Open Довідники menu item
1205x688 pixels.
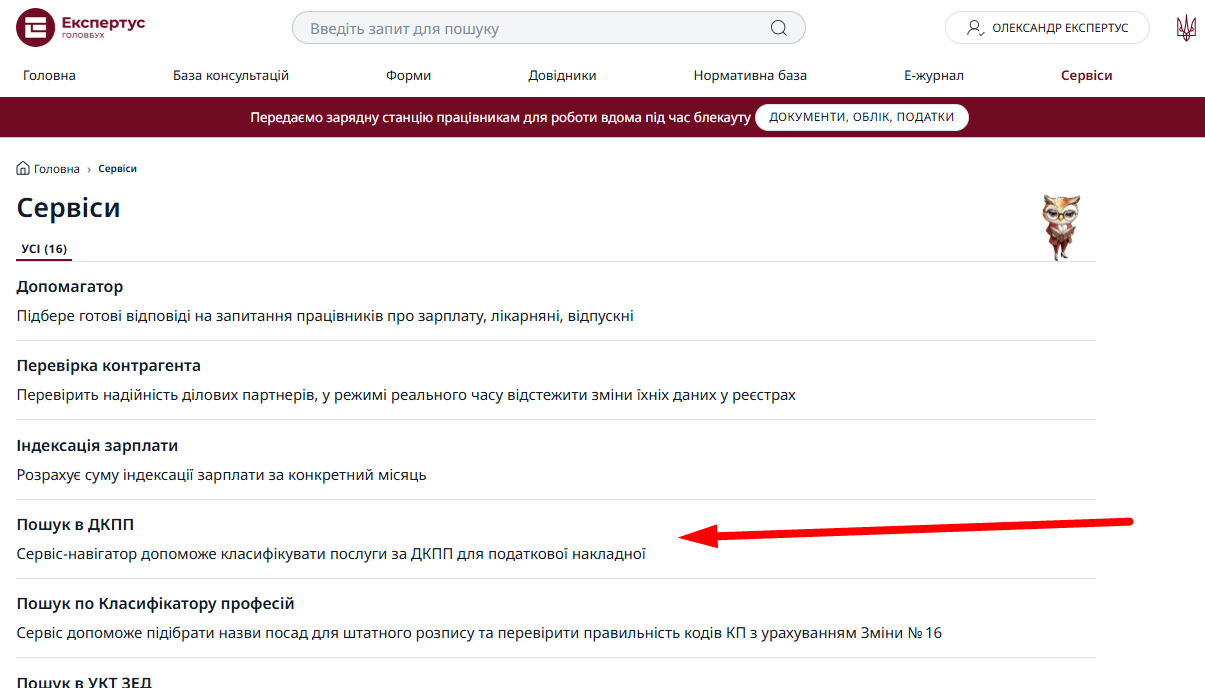[x=562, y=75]
